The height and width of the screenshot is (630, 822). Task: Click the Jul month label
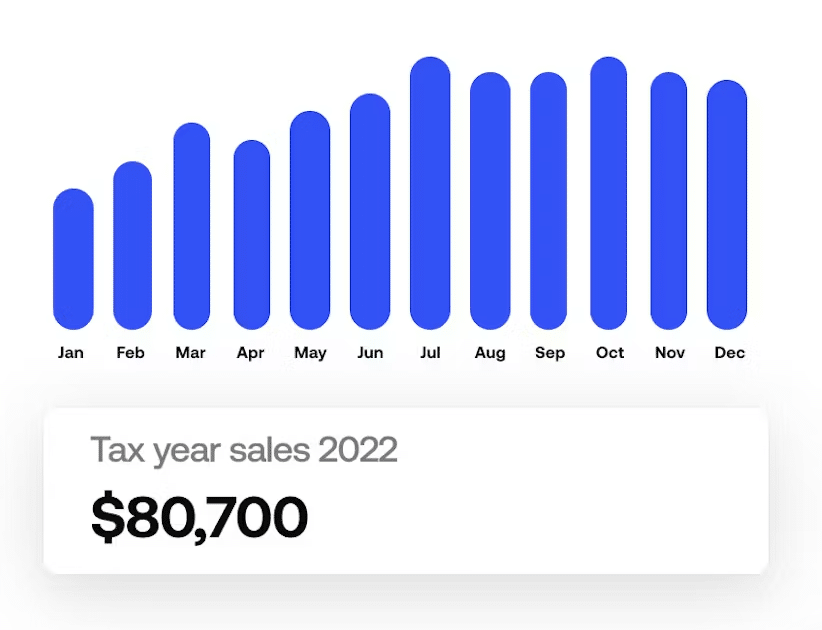(x=430, y=353)
